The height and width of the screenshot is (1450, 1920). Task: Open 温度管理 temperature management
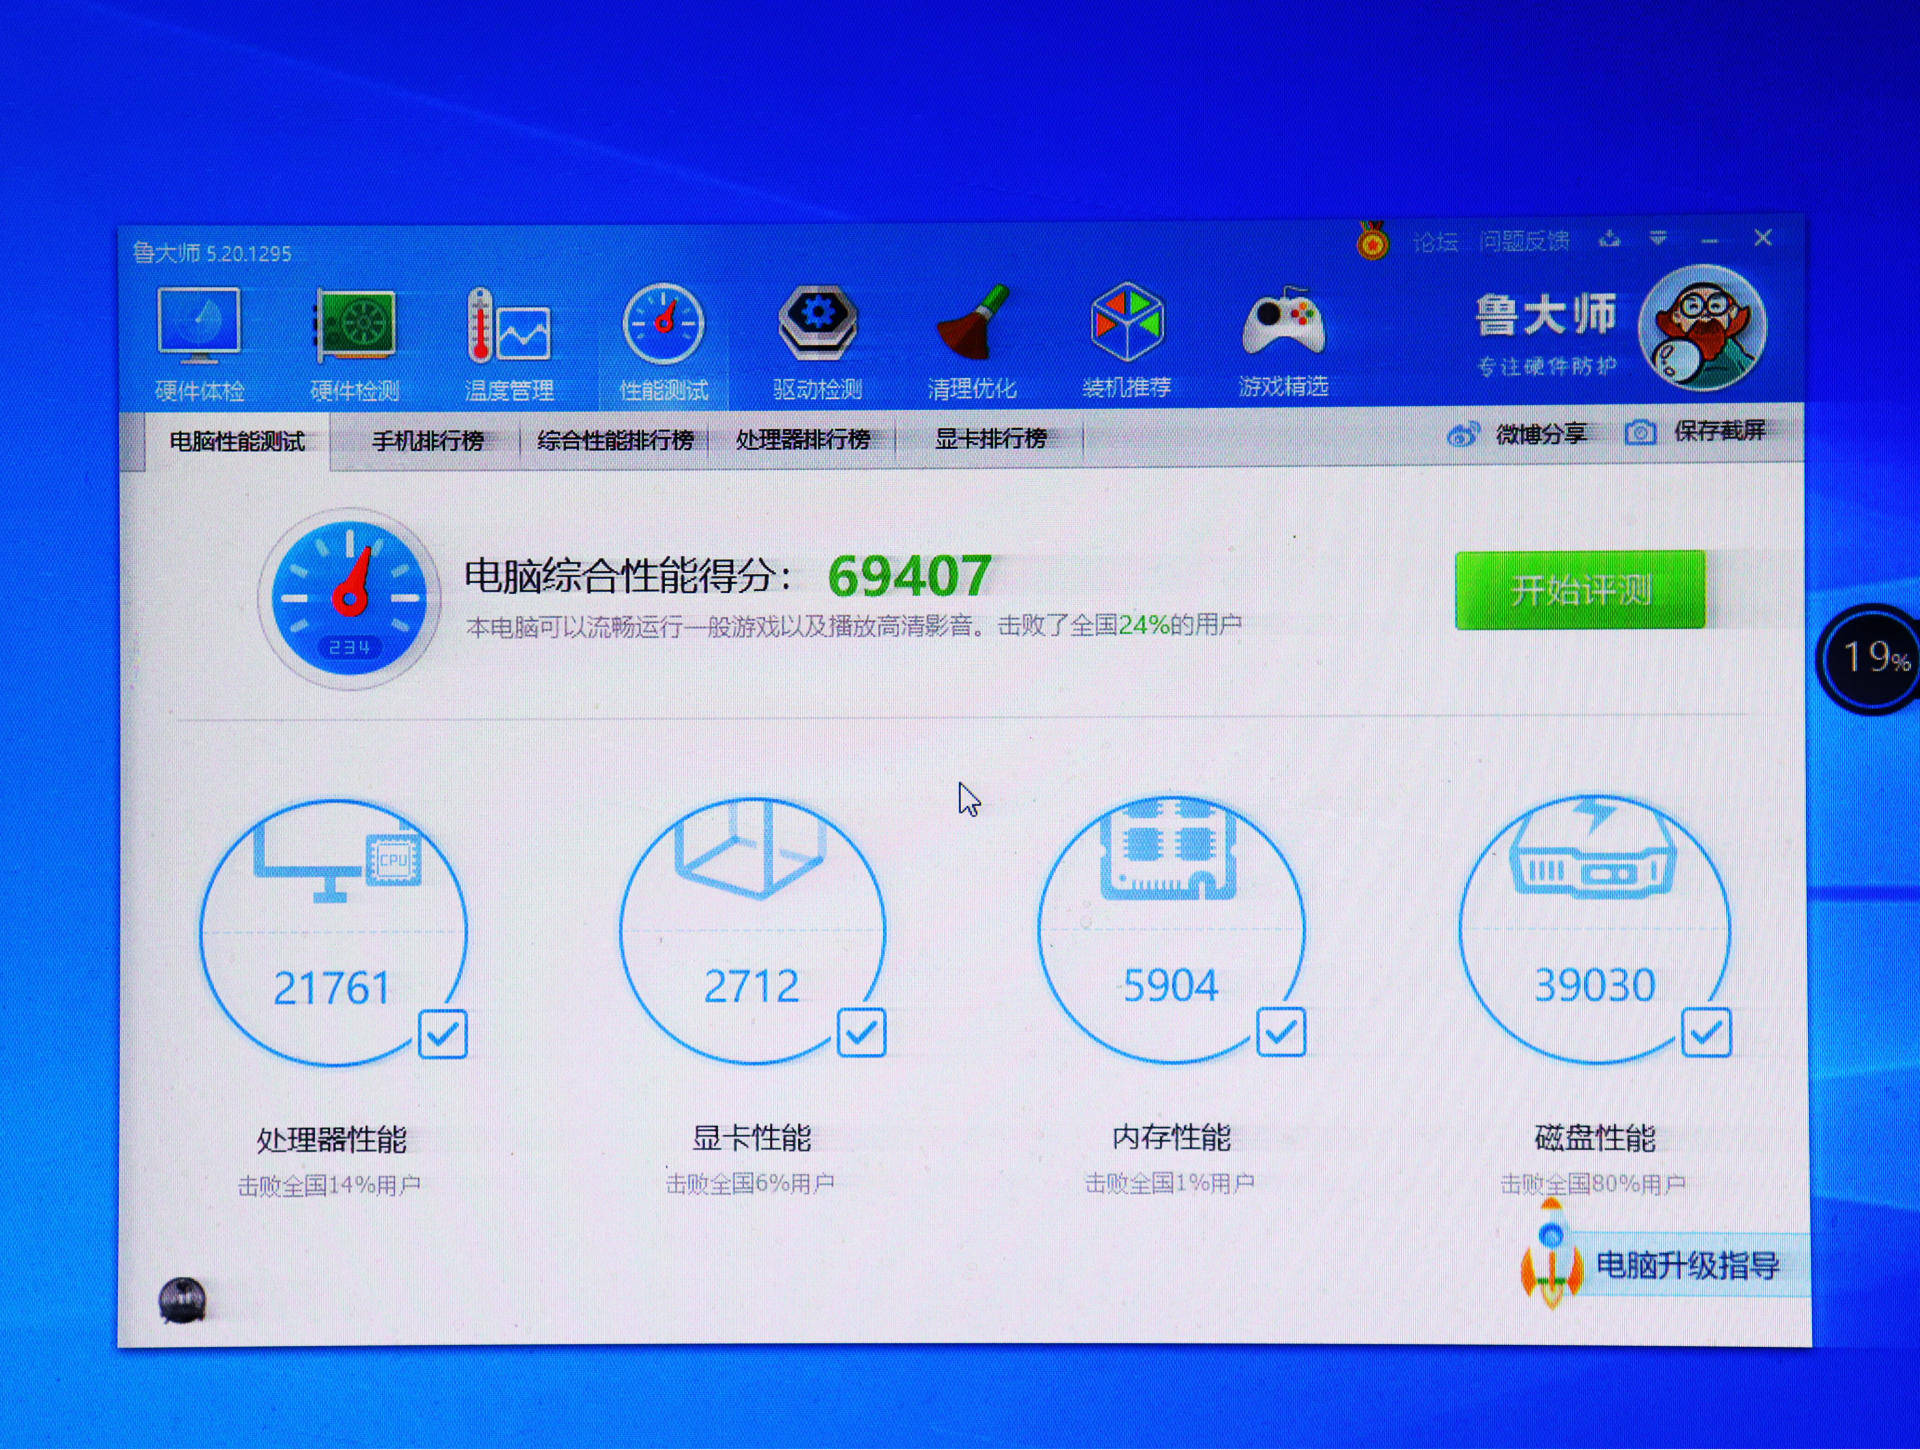(x=509, y=344)
